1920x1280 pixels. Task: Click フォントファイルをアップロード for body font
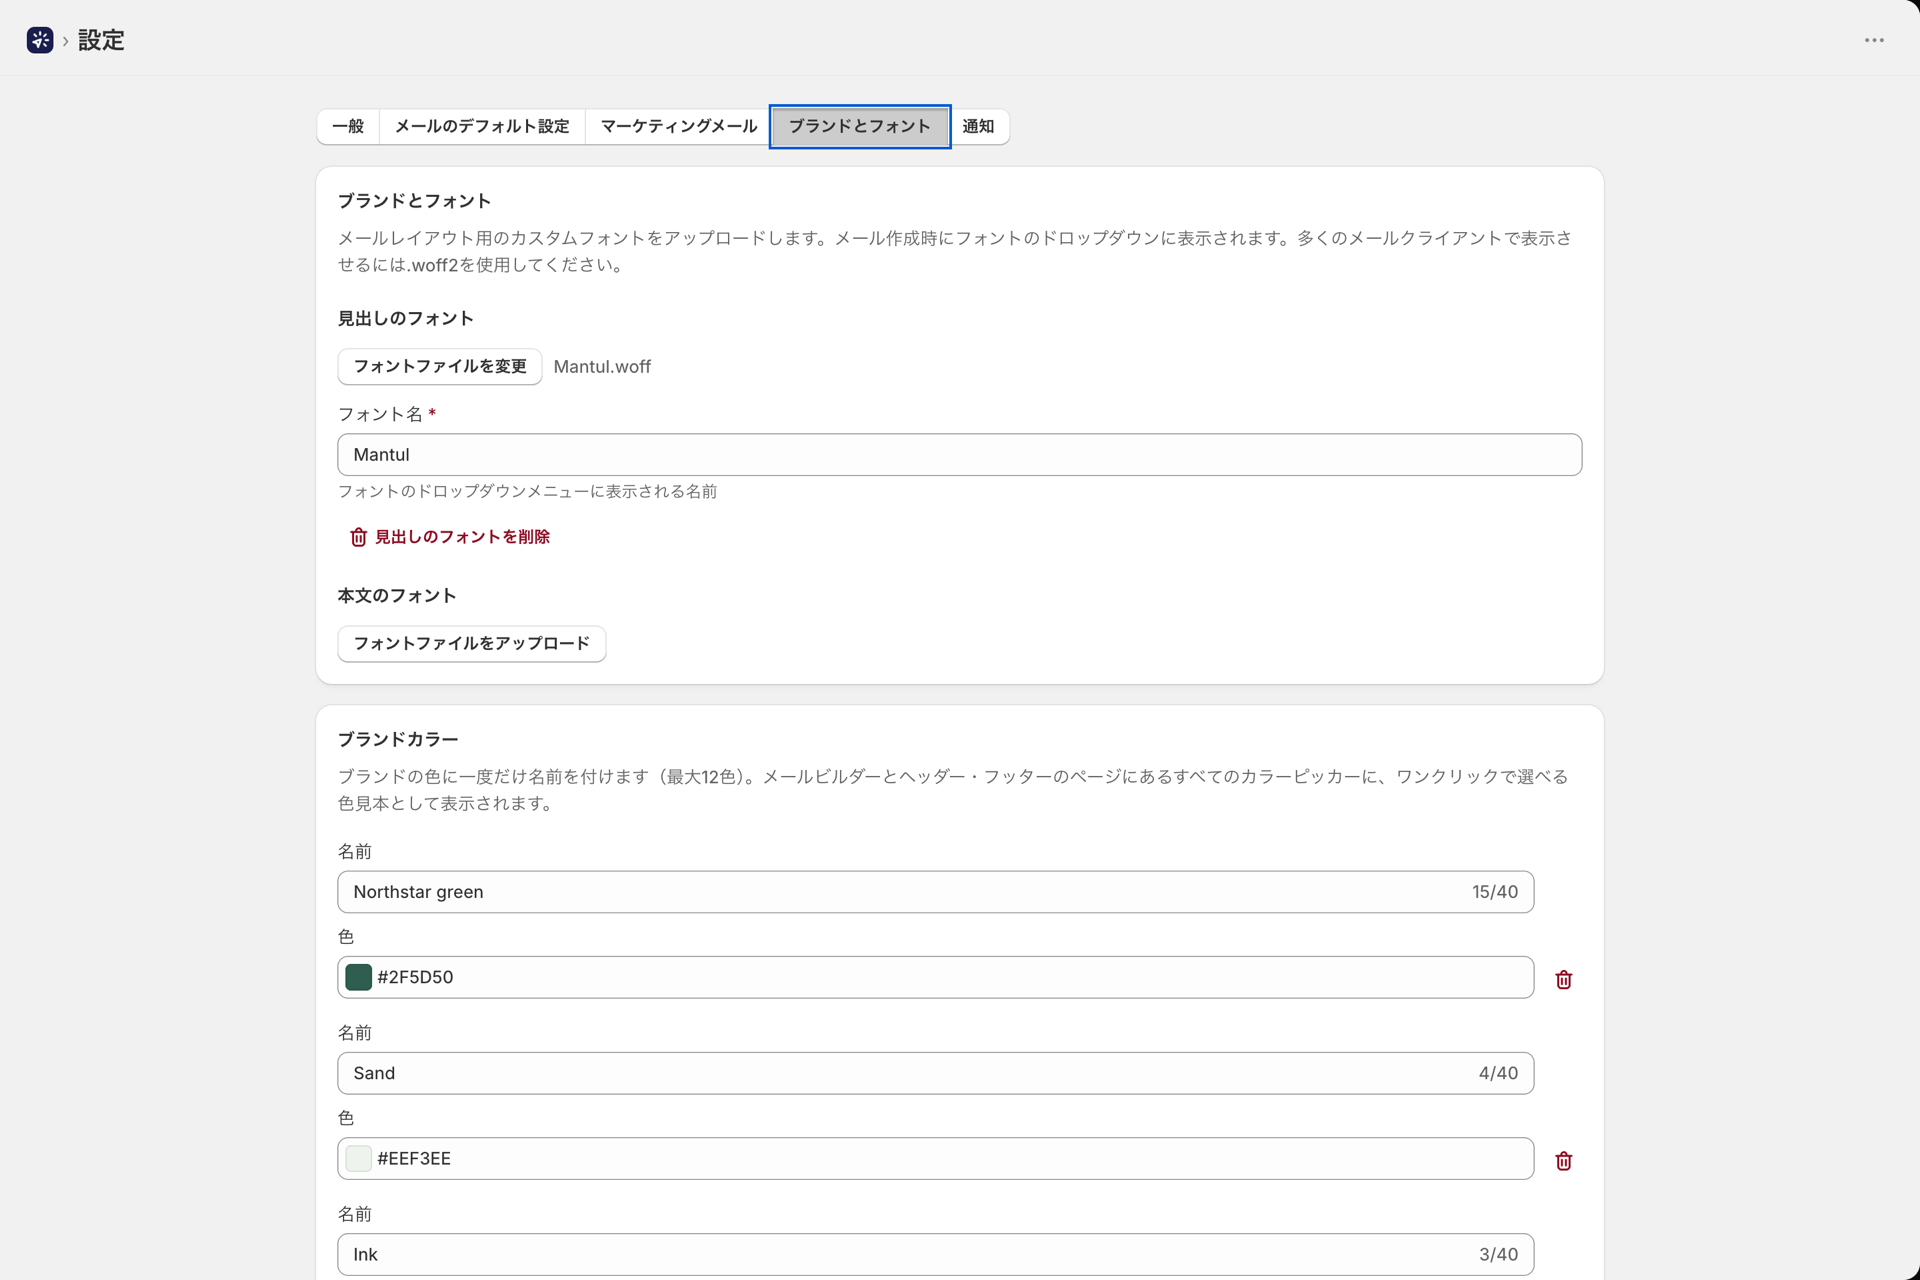click(x=472, y=643)
